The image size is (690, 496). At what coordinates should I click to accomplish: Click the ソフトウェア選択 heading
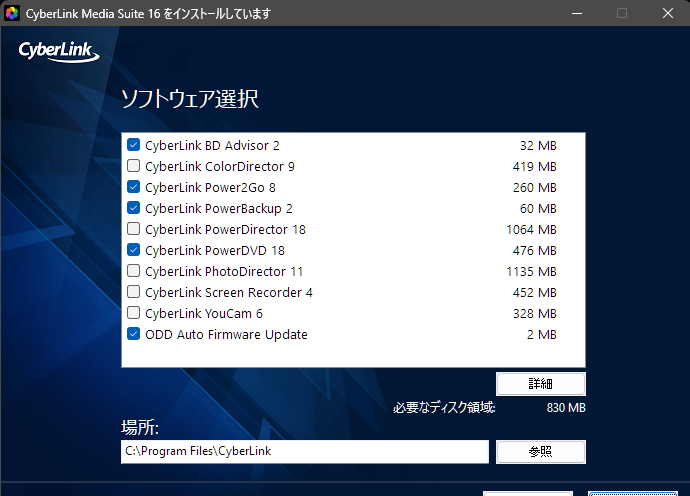[190, 99]
